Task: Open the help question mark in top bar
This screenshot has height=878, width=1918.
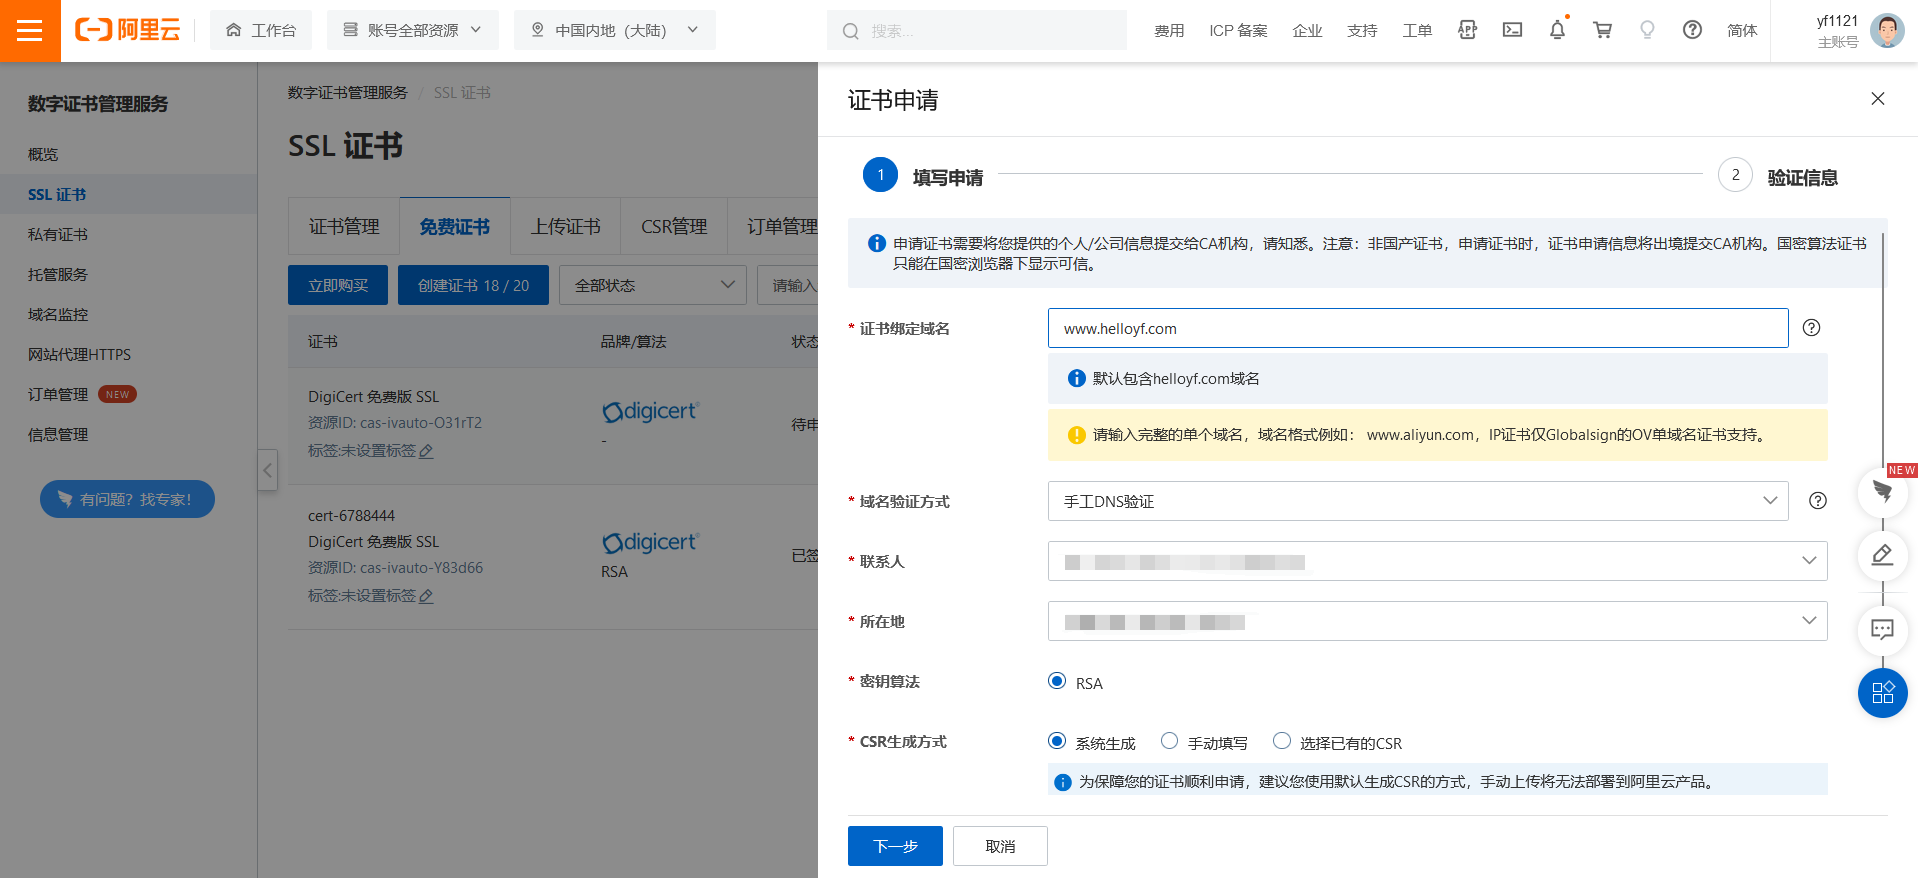Action: [x=1692, y=30]
